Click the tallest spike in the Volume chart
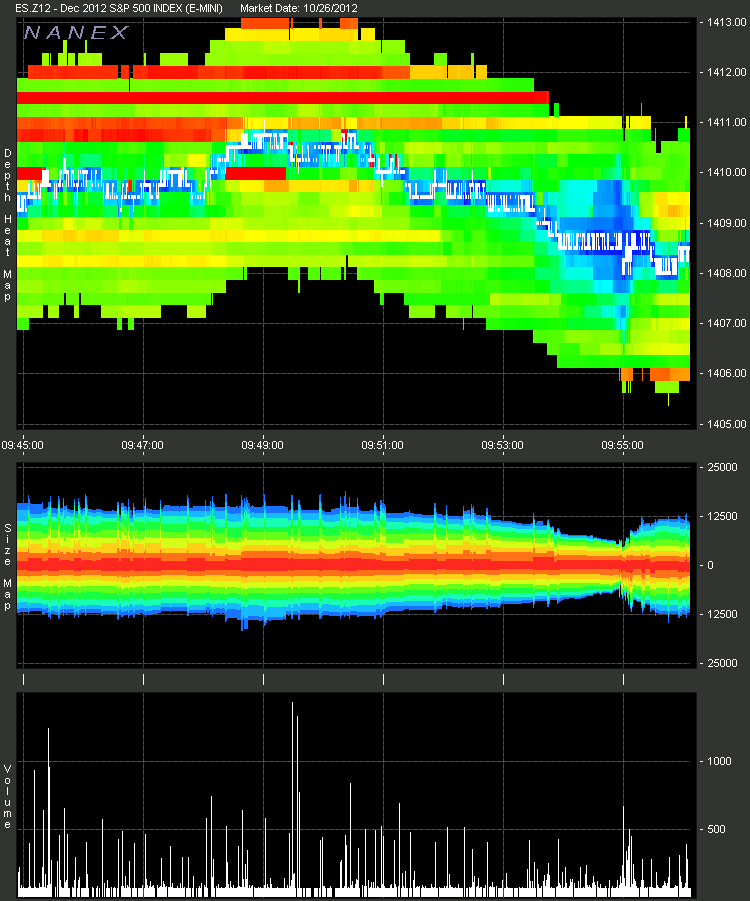This screenshot has width=750, height=901. 293,799
